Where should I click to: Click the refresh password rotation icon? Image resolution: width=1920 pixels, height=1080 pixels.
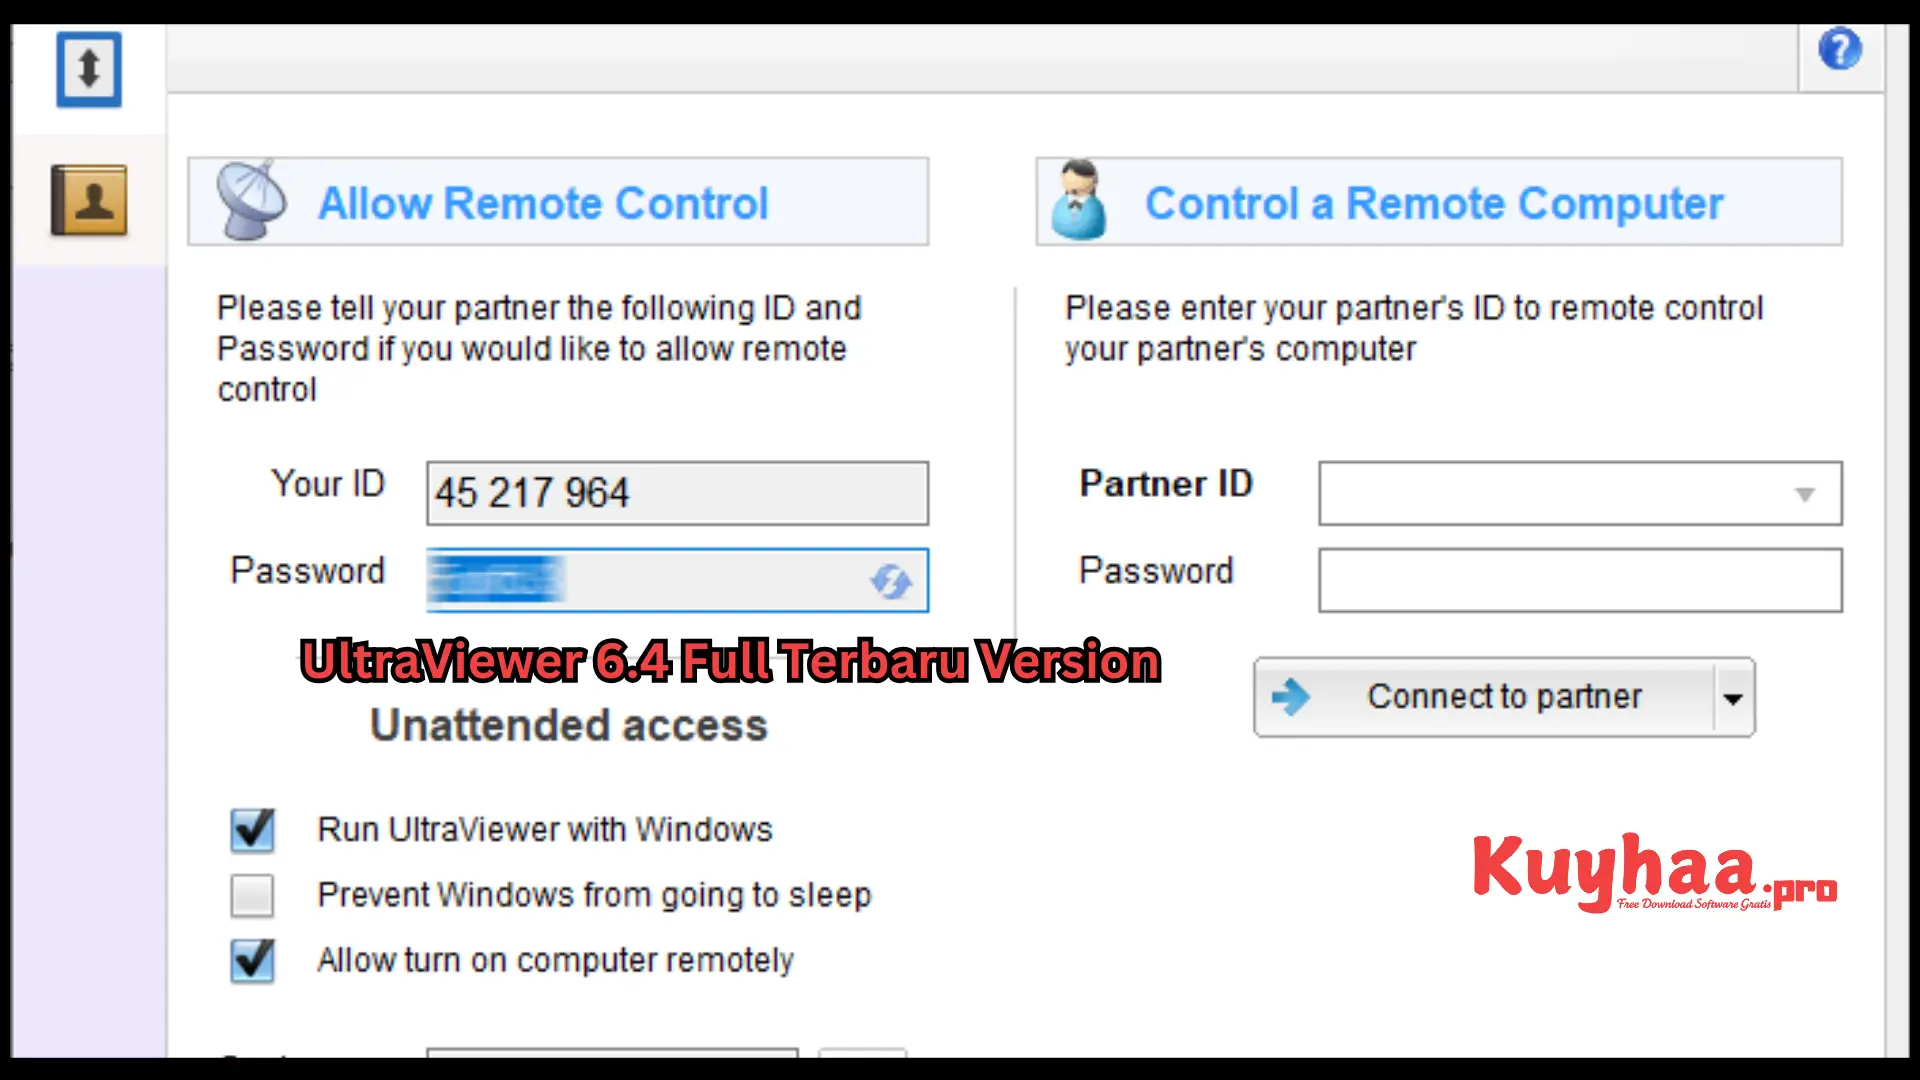[x=891, y=580]
